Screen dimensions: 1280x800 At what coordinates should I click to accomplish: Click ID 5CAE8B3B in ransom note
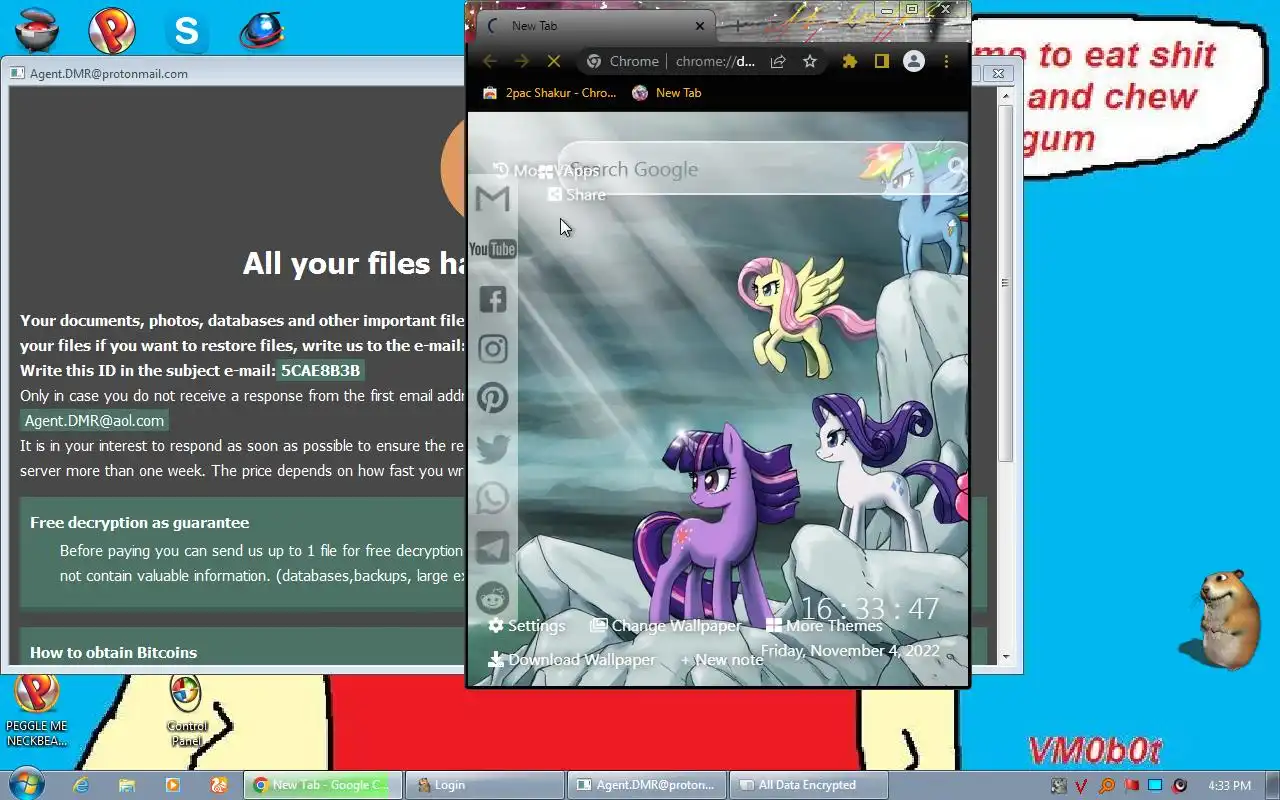[x=320, y=371]
